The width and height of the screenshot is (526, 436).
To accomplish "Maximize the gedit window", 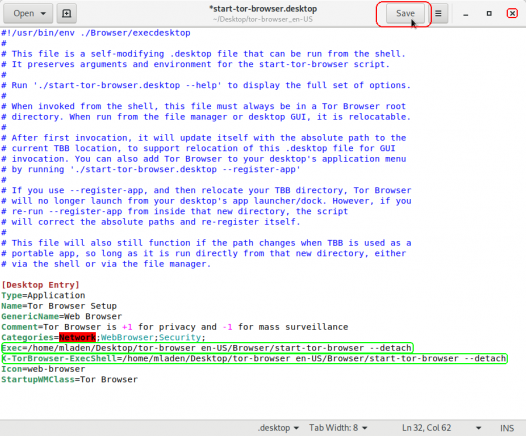I will (489, 13).
